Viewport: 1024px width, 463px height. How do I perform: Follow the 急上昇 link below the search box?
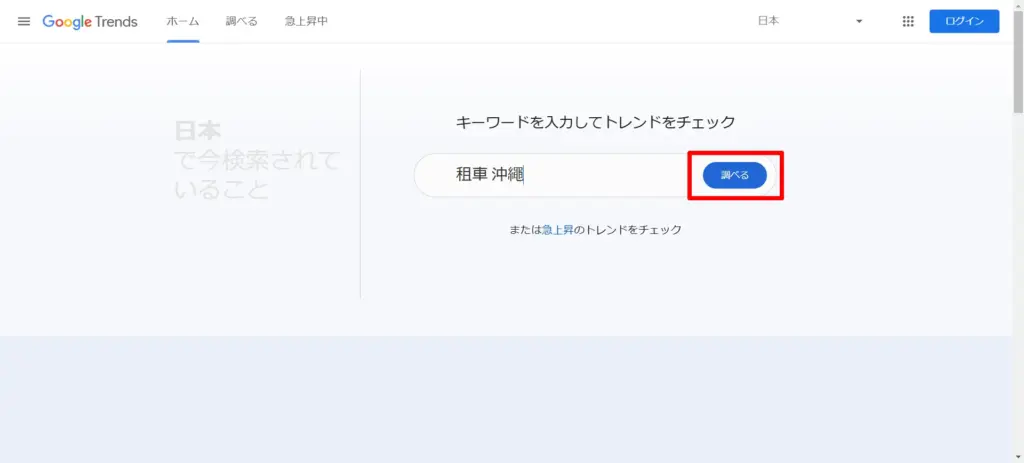558,230
